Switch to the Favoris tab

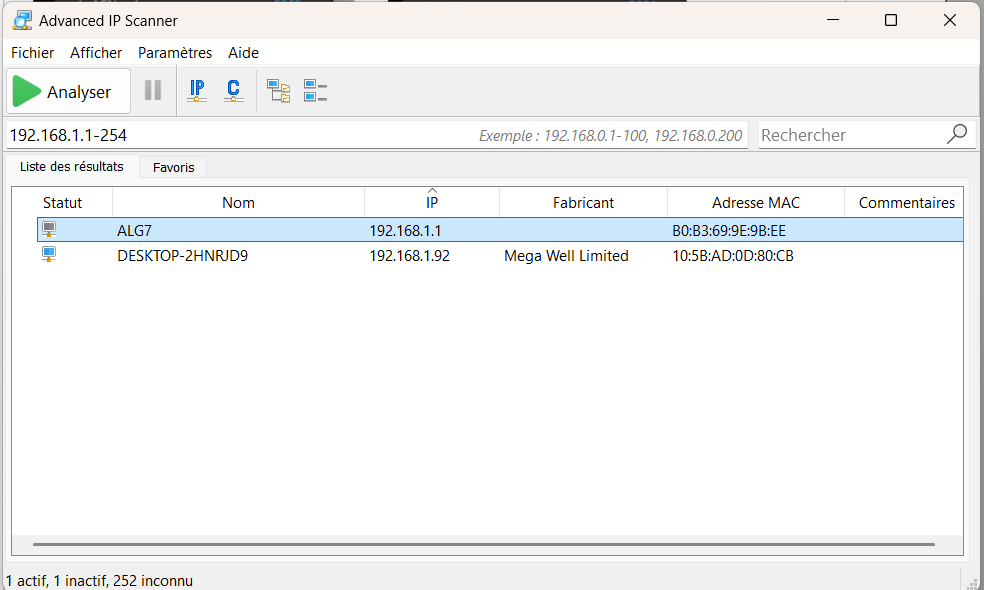tap(173, 167)
